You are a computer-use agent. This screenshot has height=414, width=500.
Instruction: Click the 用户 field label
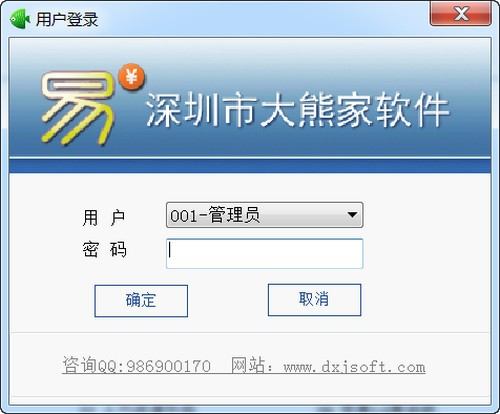pyautogui.click(x=104, y=218)
